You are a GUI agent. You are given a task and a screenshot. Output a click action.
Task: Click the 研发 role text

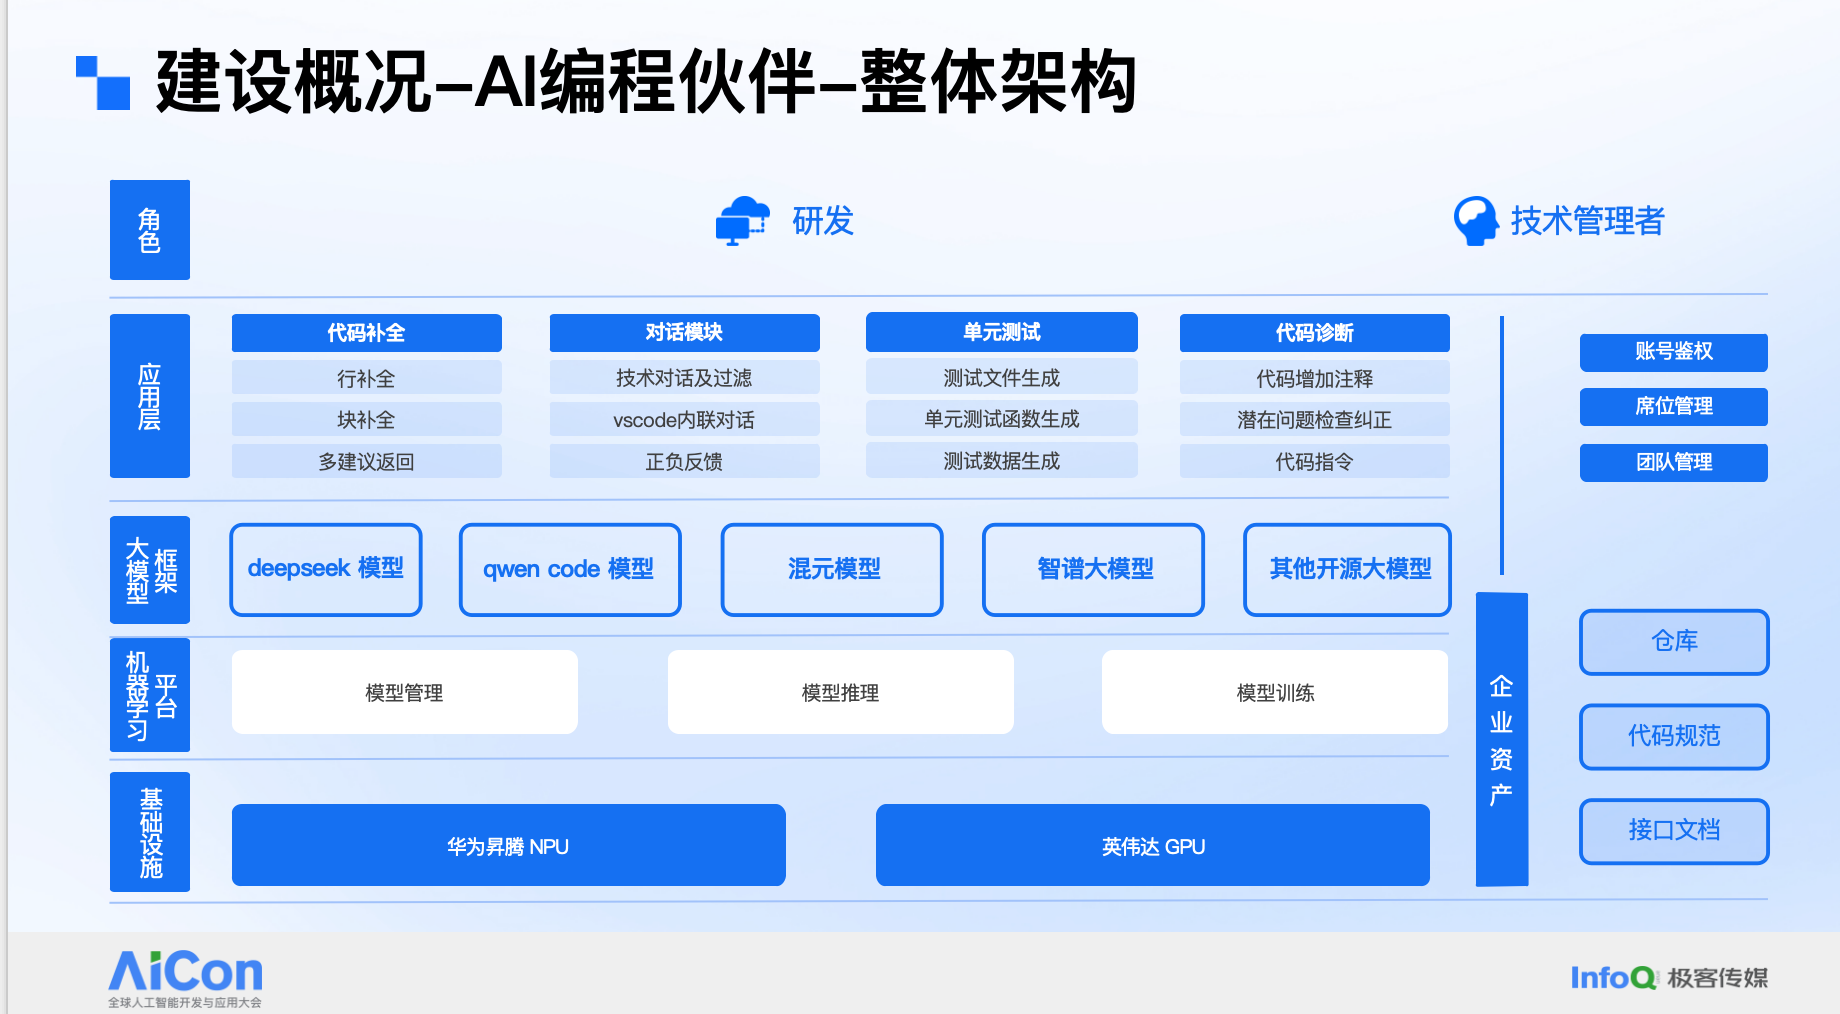pyautogui.click(x=823, y=221)
